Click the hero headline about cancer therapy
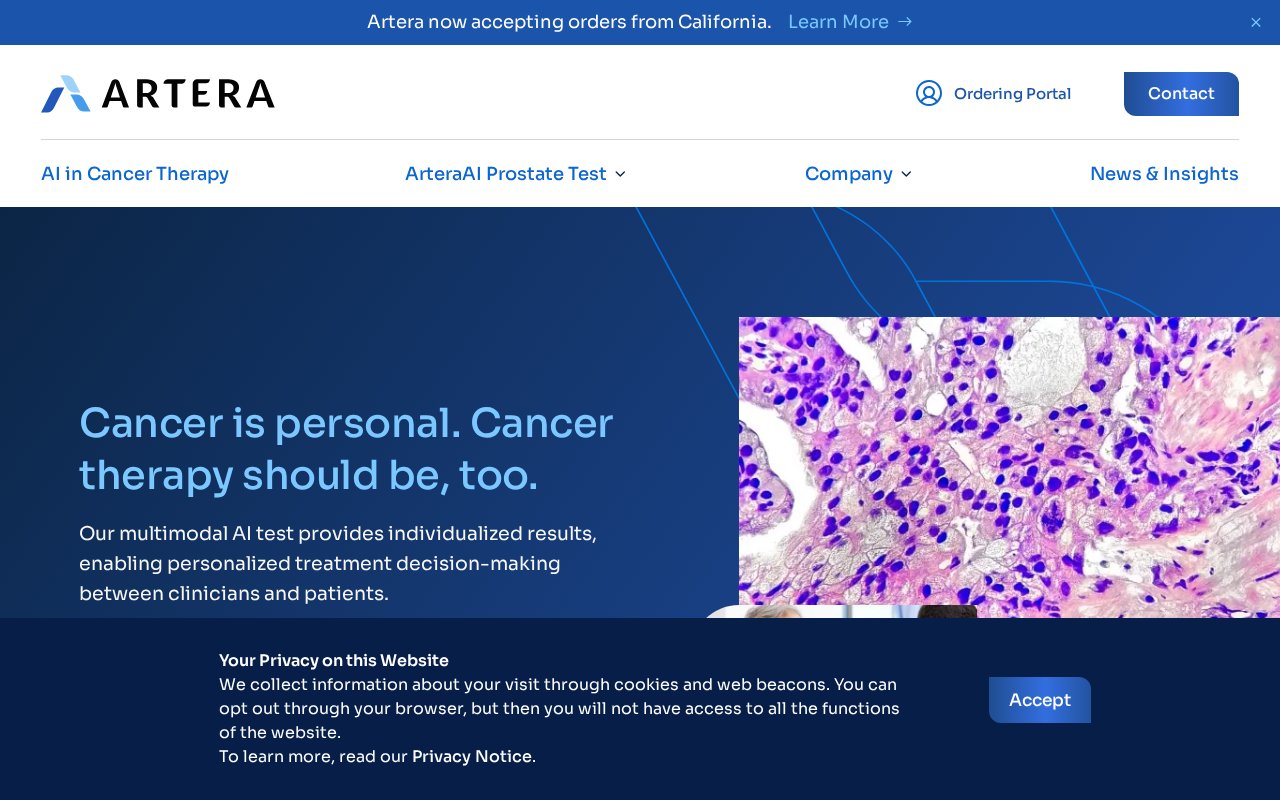This screenshot has height=800, width=1280. tap(346, 449)
